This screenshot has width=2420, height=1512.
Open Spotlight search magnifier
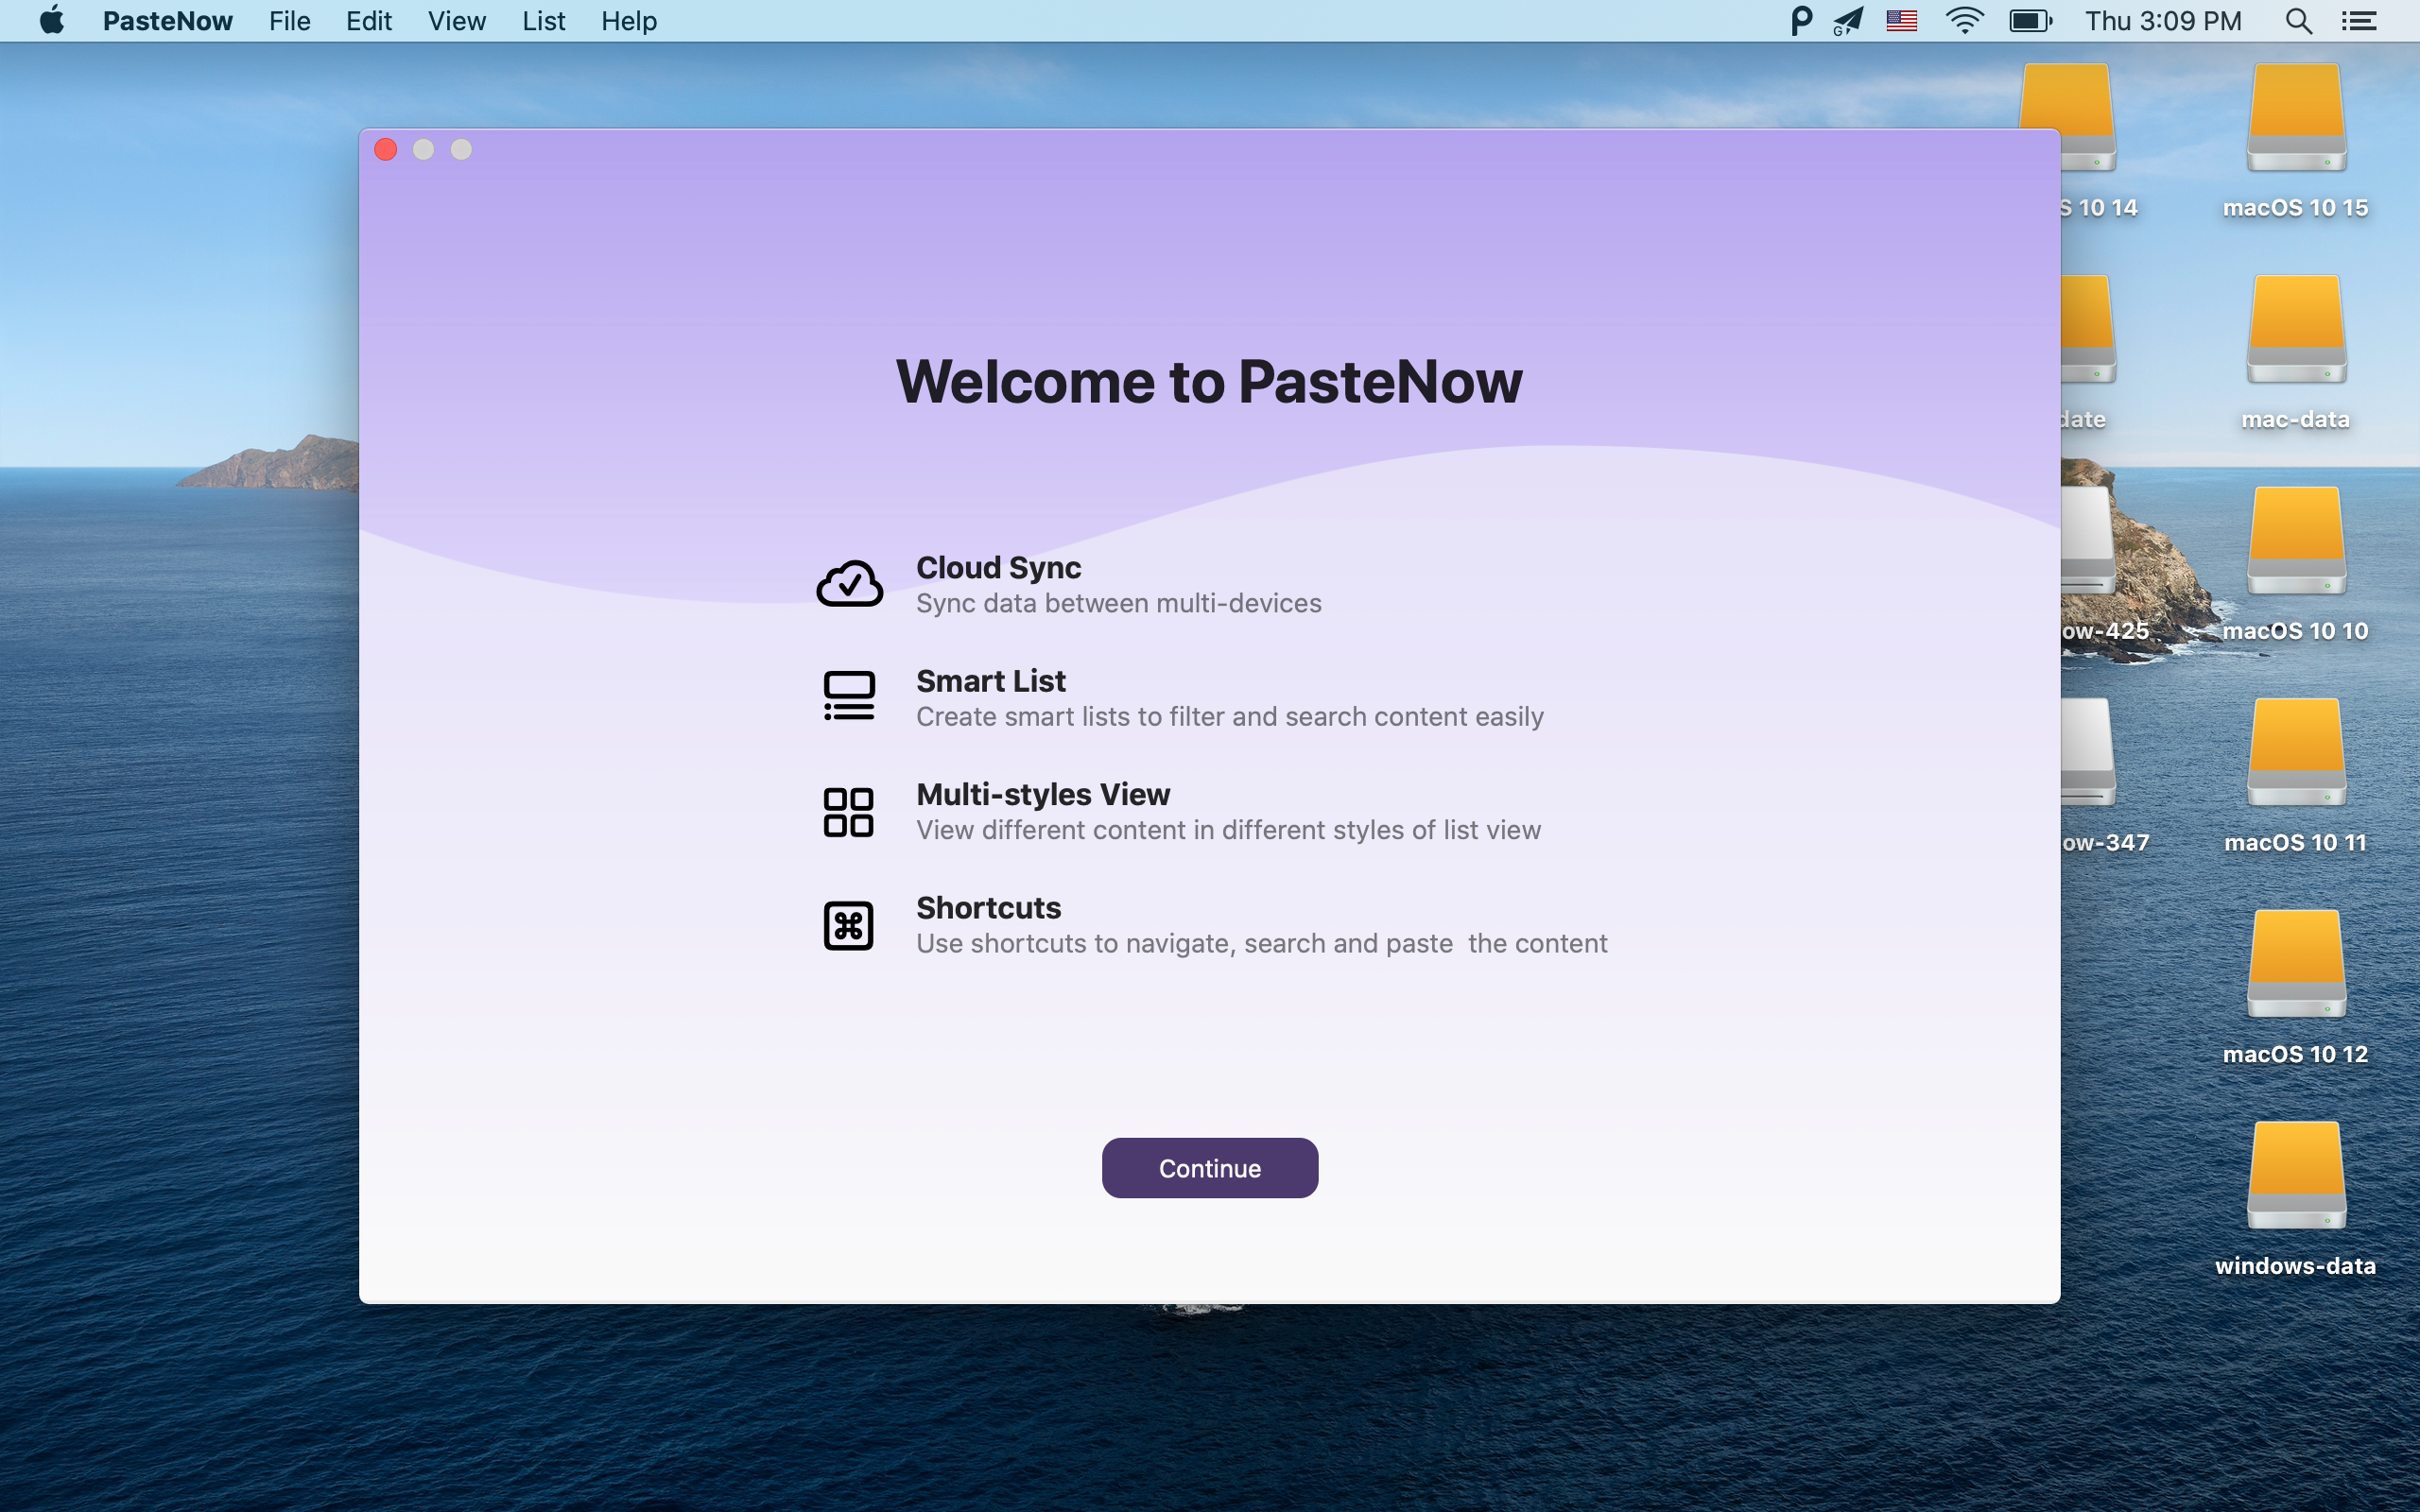pyautogui.click(x=2298, y=20)
